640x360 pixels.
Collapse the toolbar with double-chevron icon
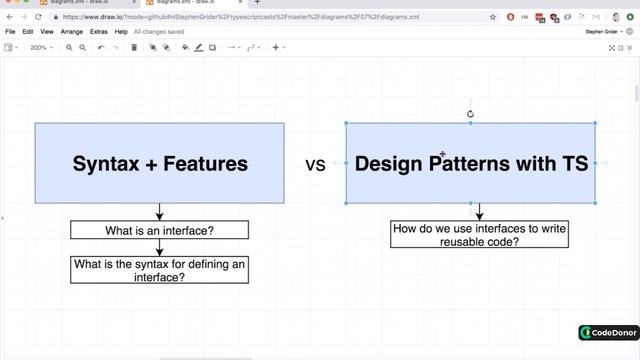coord(630,48)
